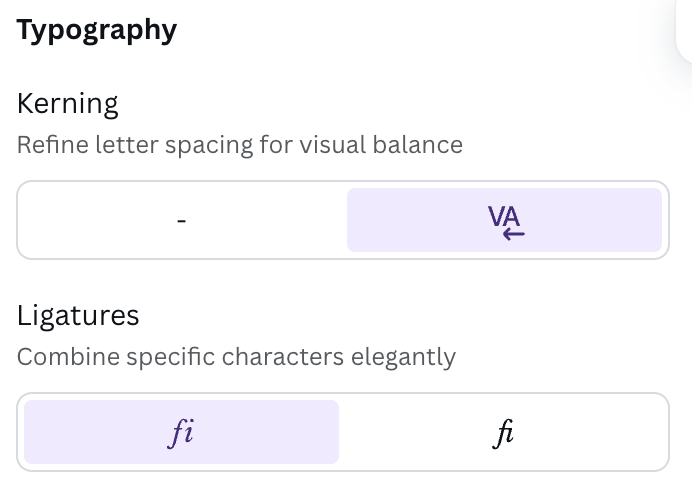Switch ligatures off with the left option
The height and width of the screenshot is (492, 692).
click(x=181, y=432)
